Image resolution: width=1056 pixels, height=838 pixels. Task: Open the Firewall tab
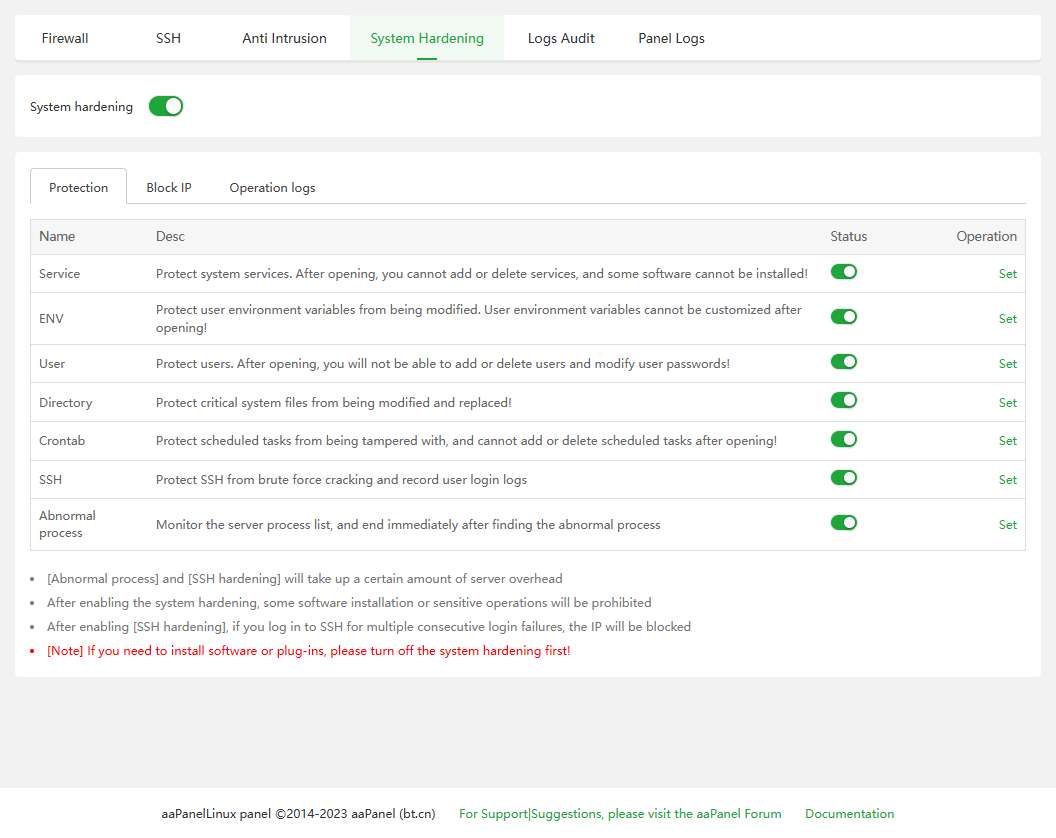point(65,38)
